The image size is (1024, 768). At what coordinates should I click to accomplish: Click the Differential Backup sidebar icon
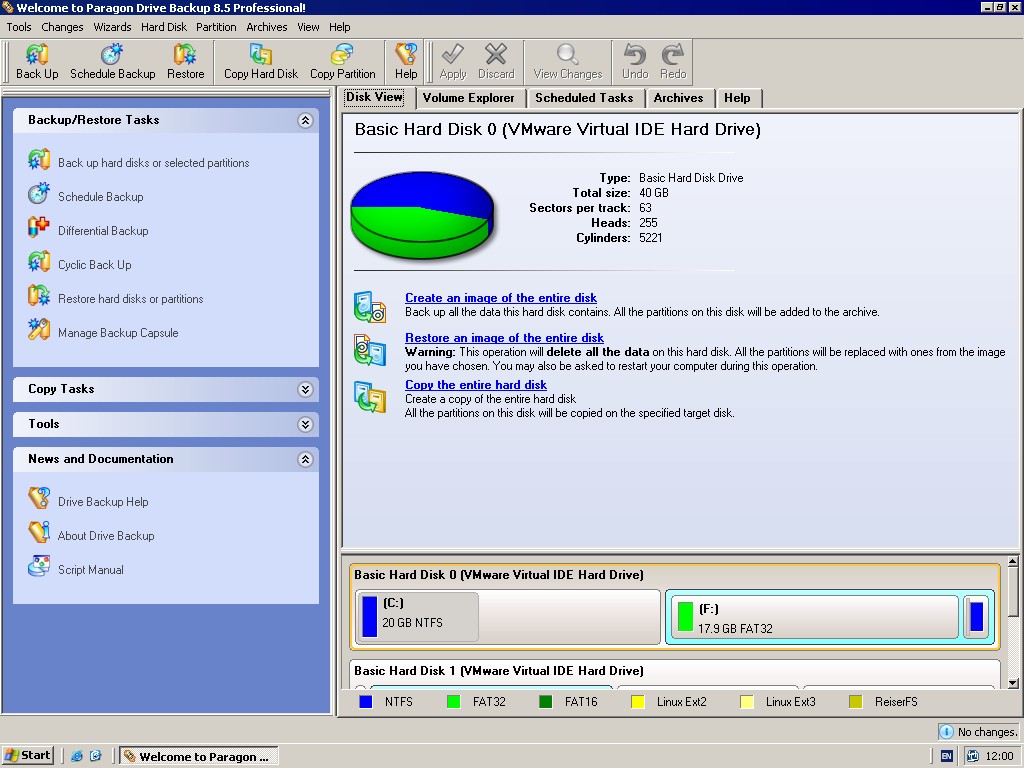click(x=39, y=228)
